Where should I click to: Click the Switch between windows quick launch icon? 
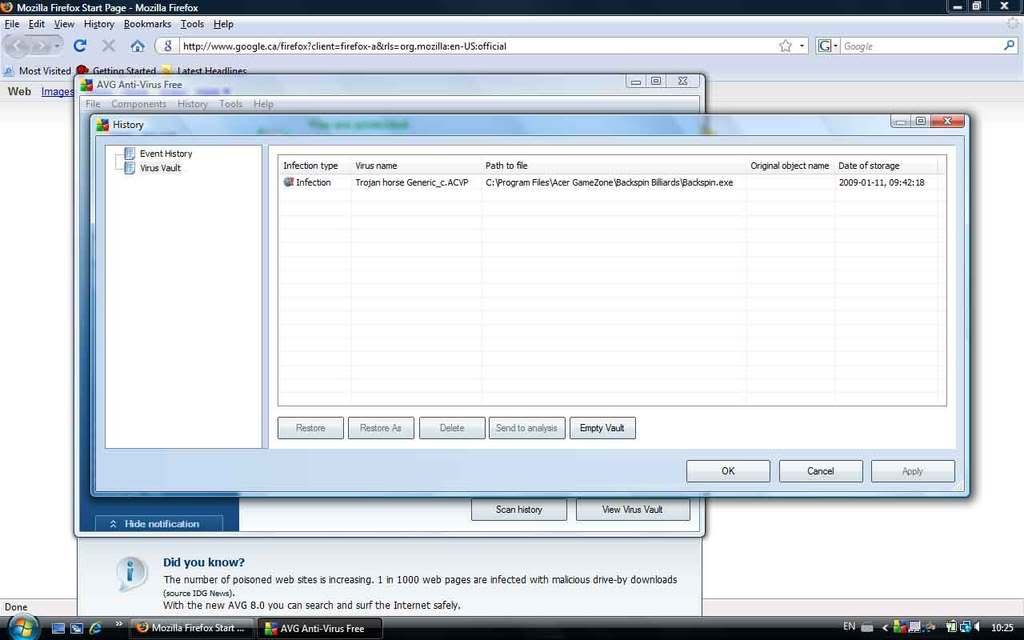point(76,628)
